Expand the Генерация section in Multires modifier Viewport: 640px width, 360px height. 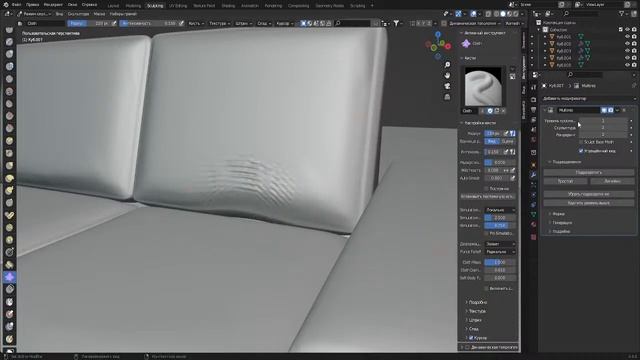point(562,222)
